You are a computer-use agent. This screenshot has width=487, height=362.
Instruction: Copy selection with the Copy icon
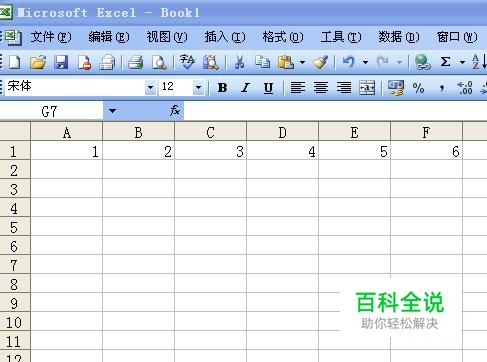pyautogui.click(x=262, y=62)
